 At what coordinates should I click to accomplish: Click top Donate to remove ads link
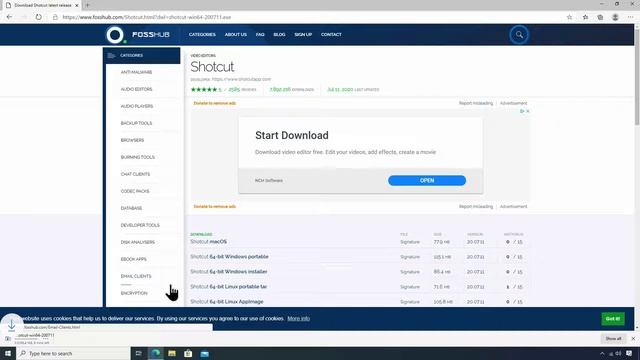(x=215, y=103)
